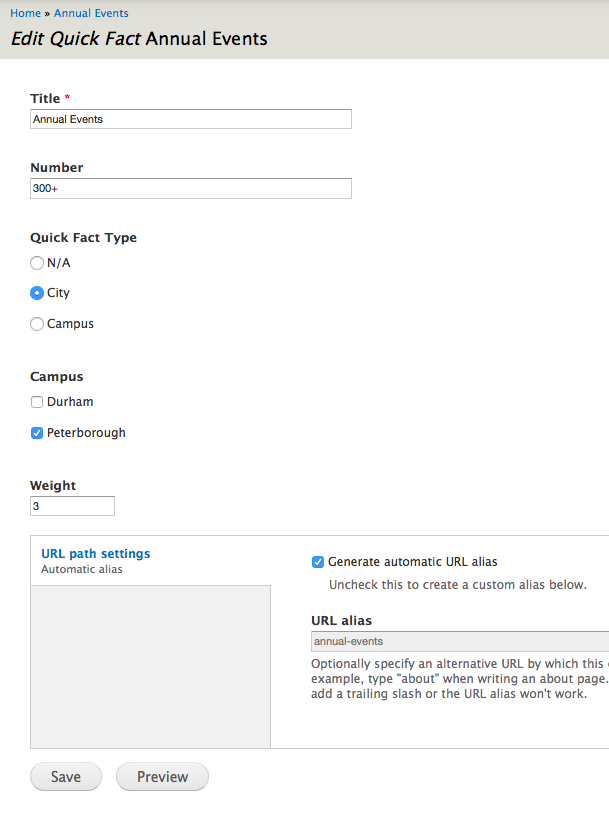
Task: Click the Number field label
Action: point(57,167)
